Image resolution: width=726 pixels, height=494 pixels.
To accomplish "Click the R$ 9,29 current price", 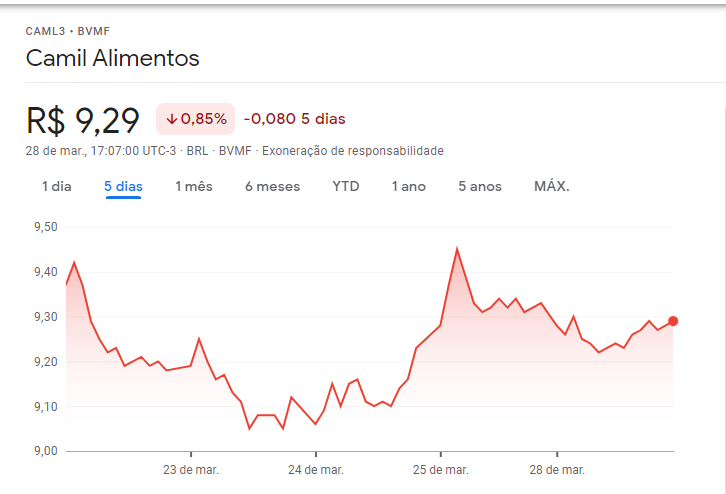I will point(83,121).
